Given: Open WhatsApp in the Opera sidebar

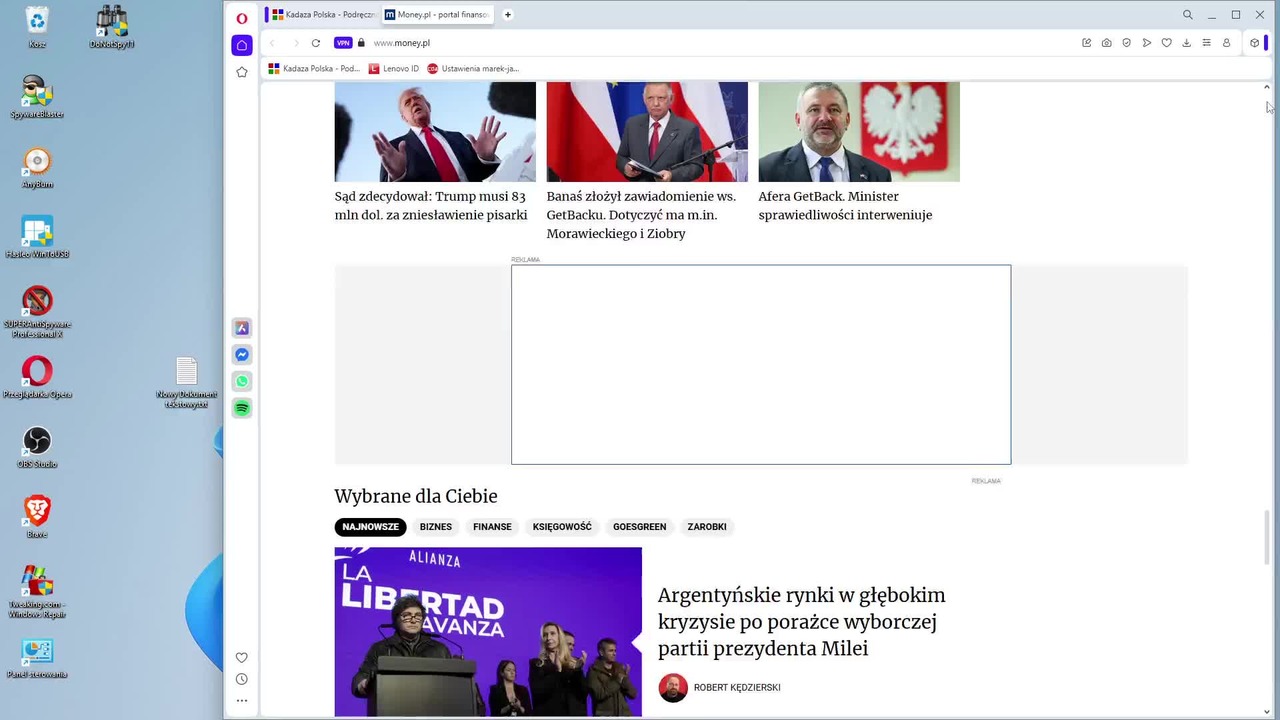Looking at the screenshot, I should tap(242, 381).
